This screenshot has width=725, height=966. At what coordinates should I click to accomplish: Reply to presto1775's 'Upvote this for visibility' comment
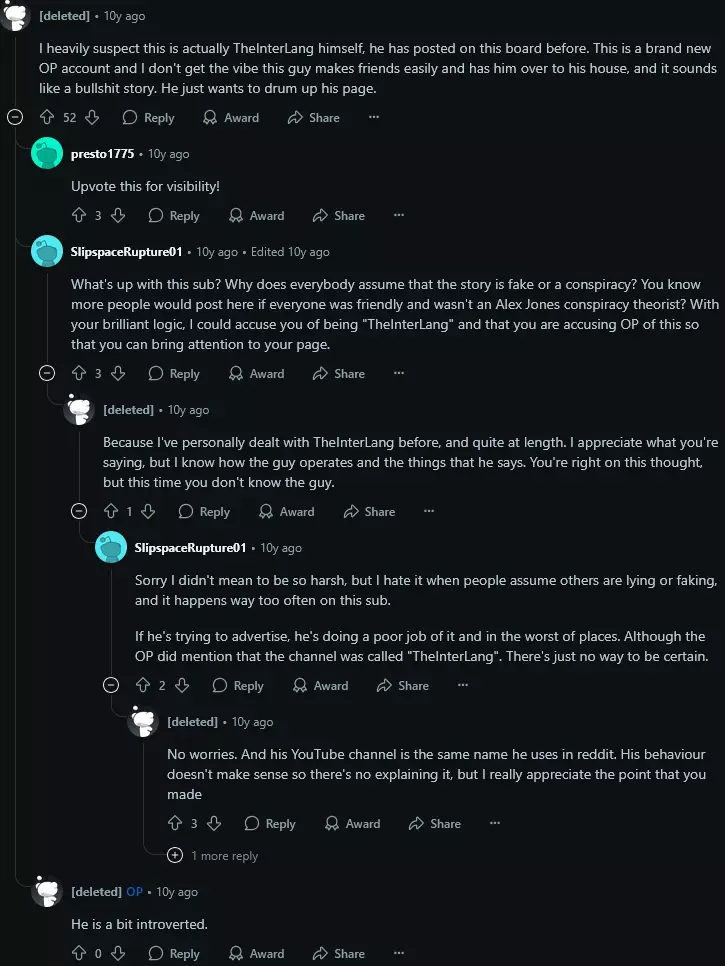click(174, 215)
